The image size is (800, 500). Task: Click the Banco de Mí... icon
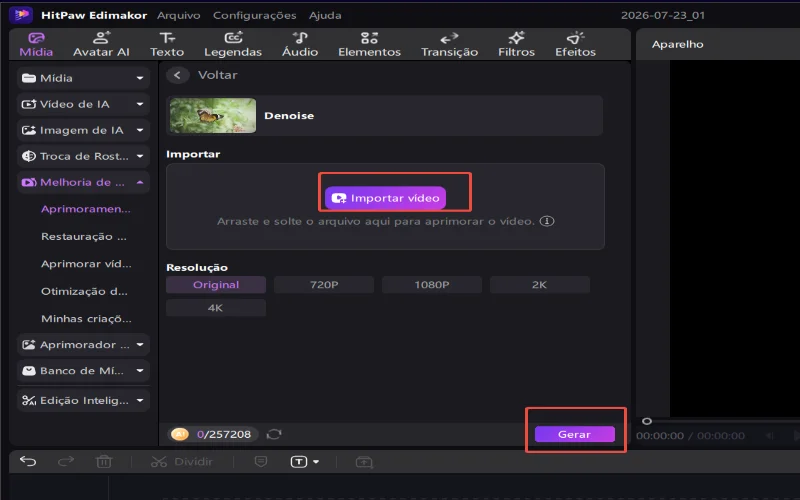coord(29,371)
